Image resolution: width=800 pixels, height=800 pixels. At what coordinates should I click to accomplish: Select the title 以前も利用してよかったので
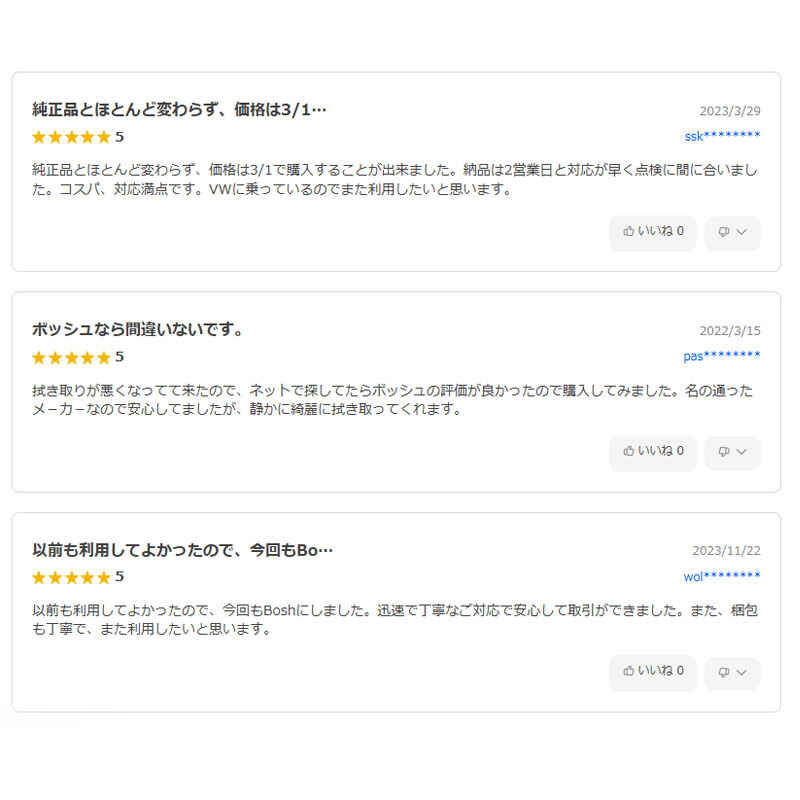coord(183,549)
